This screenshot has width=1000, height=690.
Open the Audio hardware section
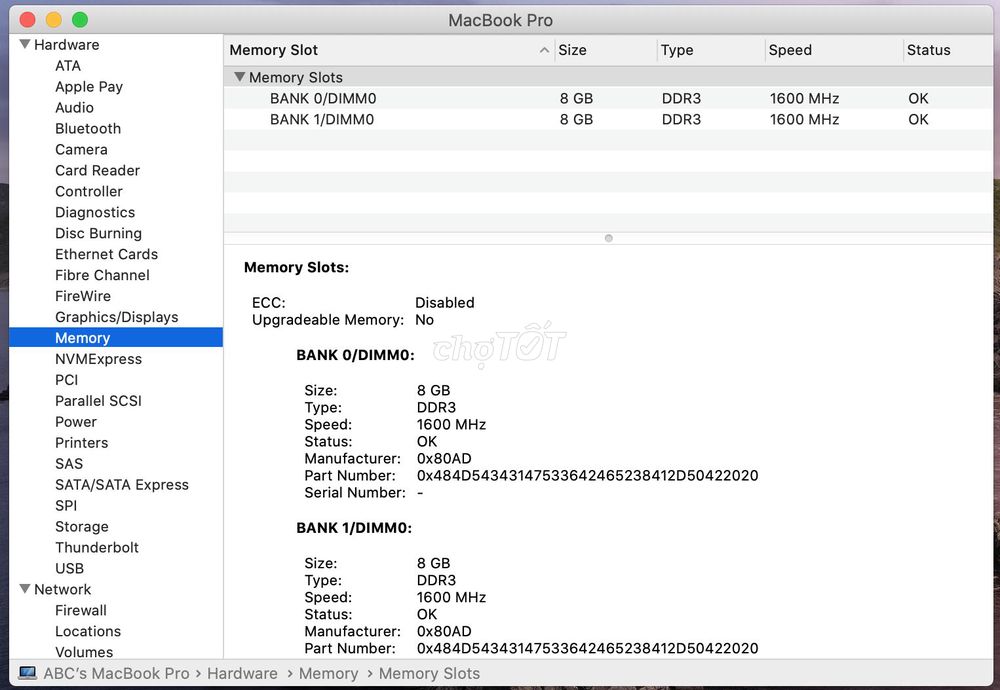pyautogui.click(x=74, y=108)
